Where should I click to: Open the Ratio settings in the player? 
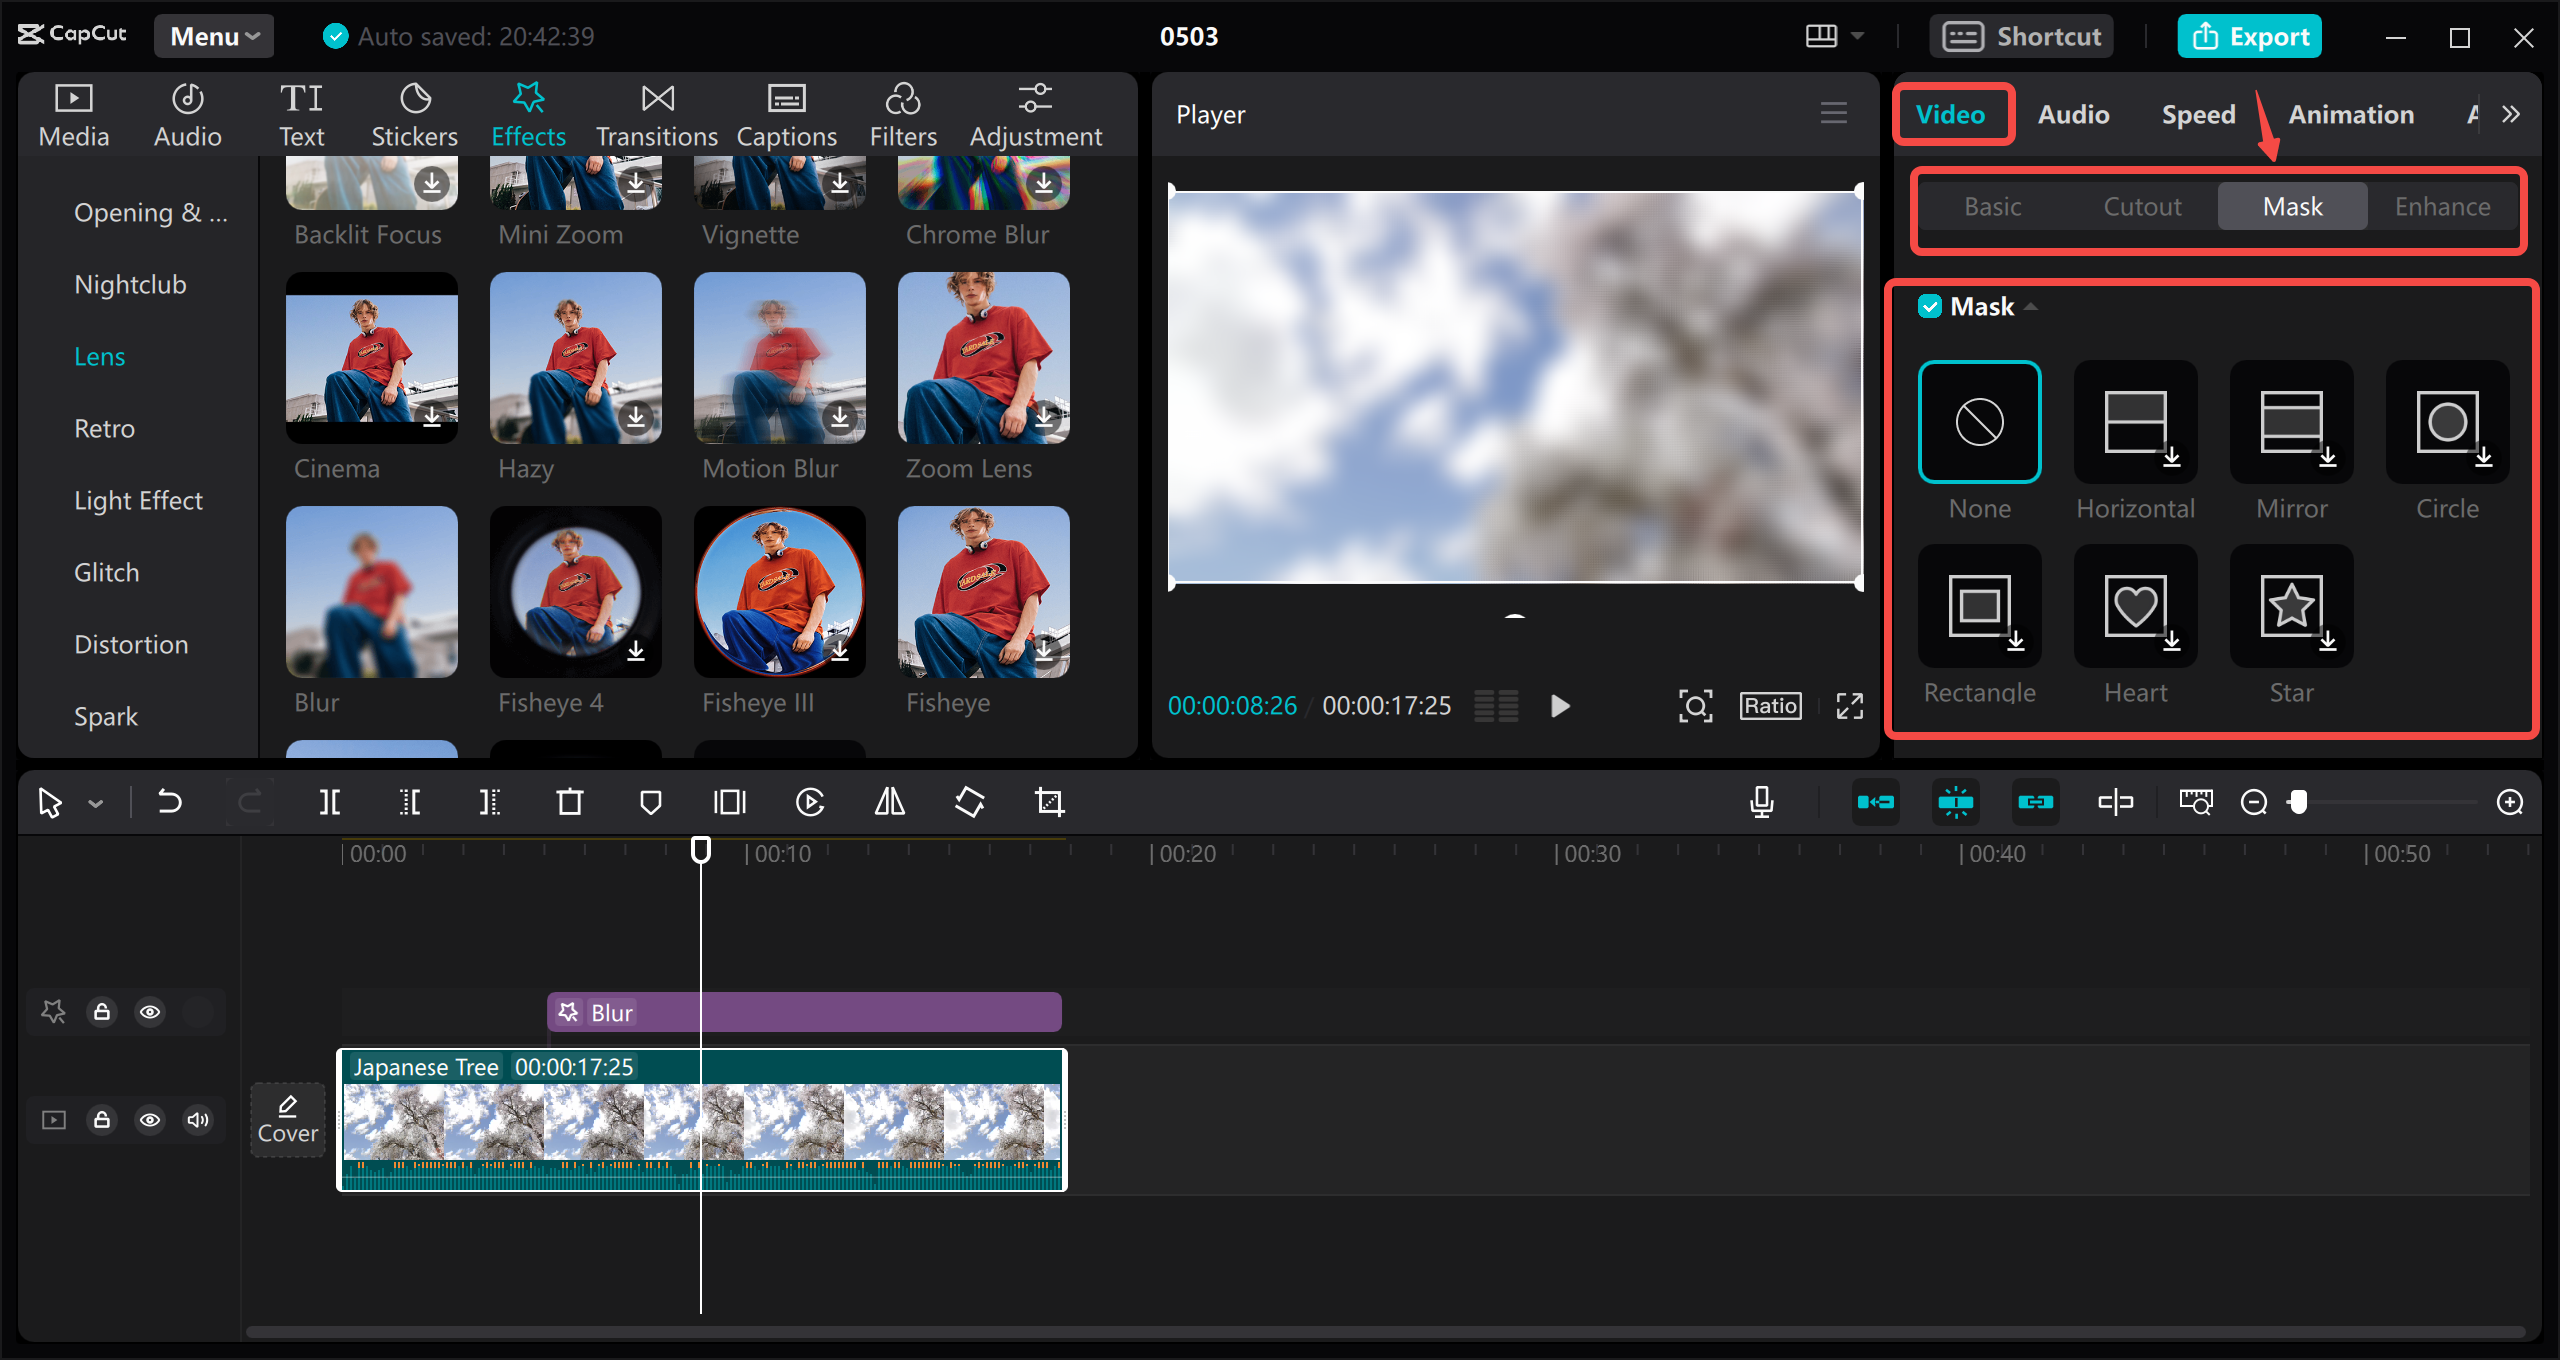click(x=1769, y=705)
